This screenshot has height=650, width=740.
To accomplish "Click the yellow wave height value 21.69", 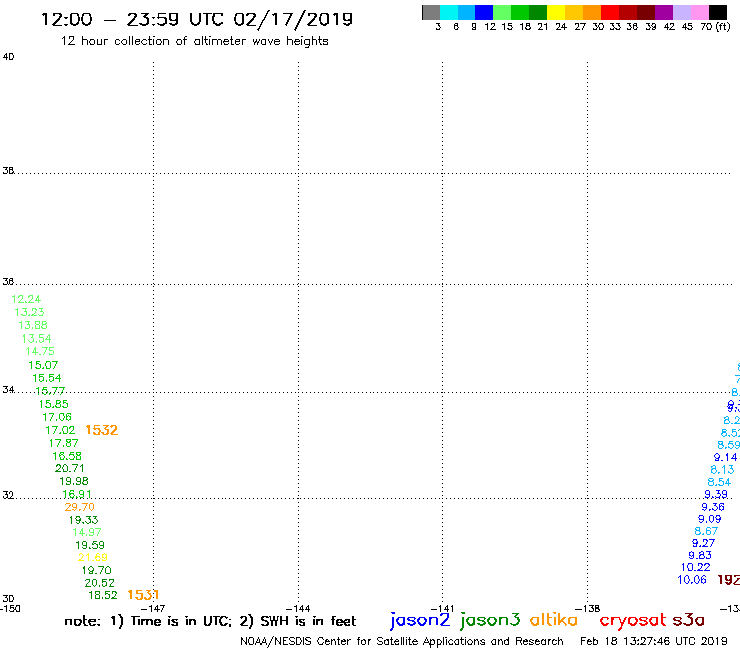I will (93, 557).
